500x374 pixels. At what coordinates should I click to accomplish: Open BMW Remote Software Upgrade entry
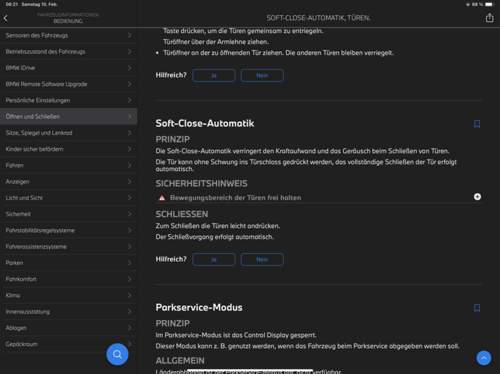click(x=68, y=84)
